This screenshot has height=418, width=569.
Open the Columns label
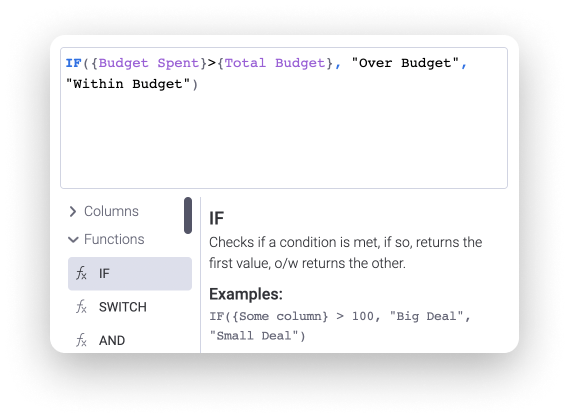tap(111, 211)
